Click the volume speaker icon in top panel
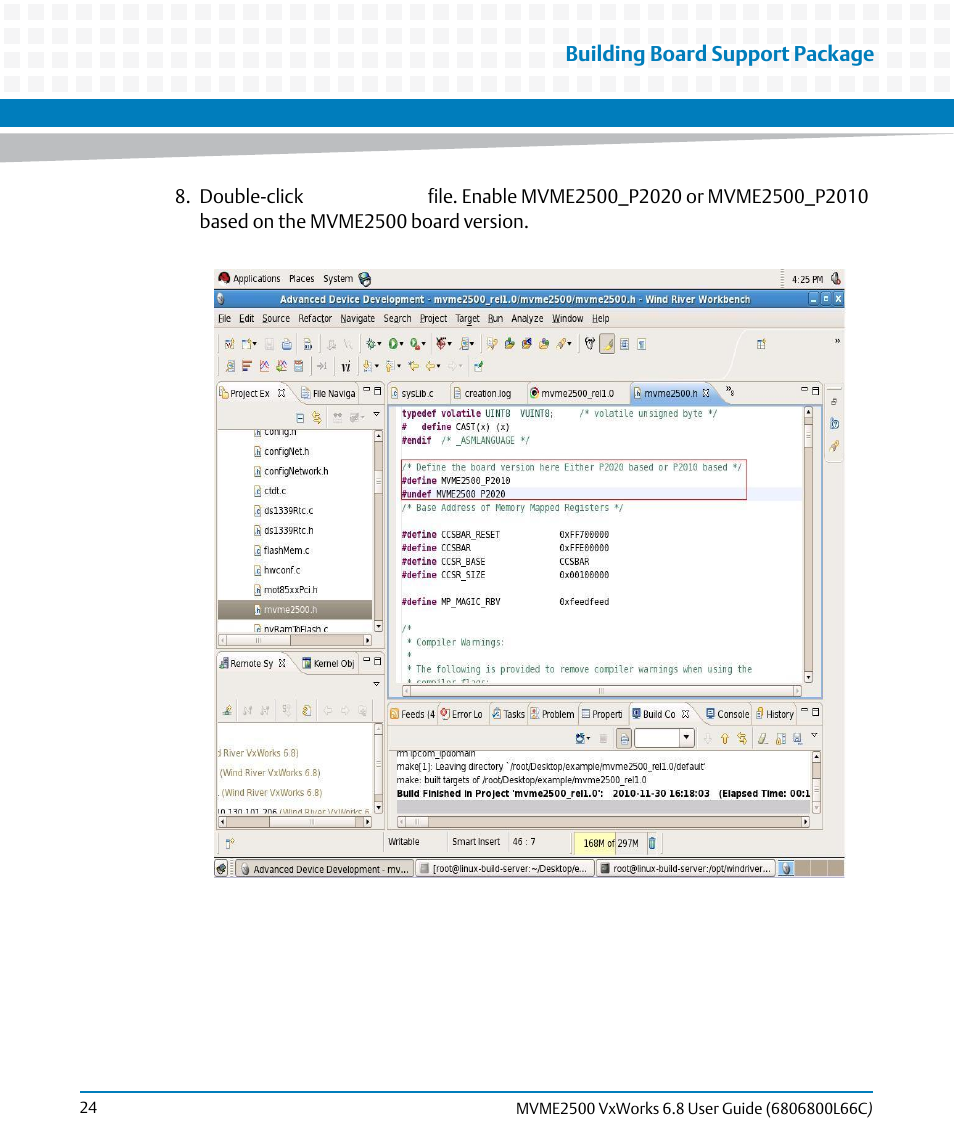954x1145 pixels. (836, 278)
